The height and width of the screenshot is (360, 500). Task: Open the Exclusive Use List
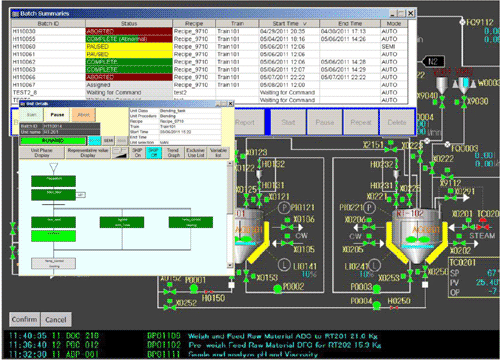coord(196,153)
